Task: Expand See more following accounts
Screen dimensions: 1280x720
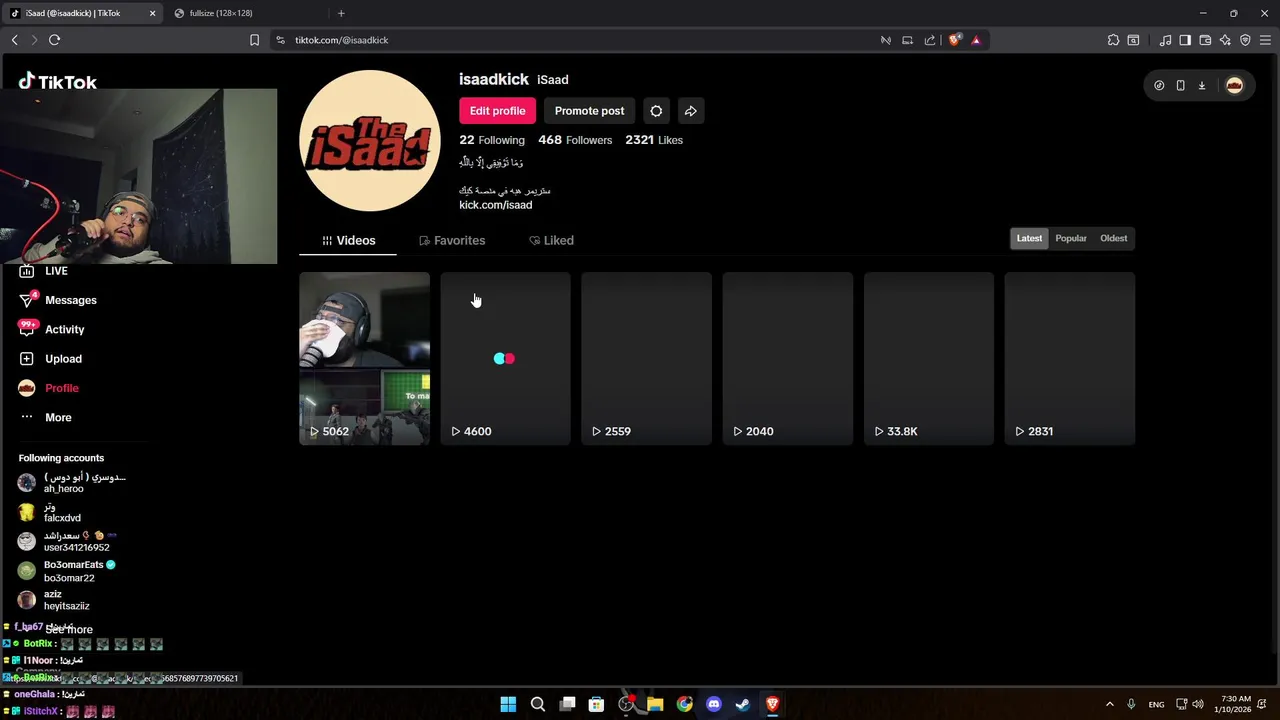Action: pyautogui.click(x=68, y=630)
